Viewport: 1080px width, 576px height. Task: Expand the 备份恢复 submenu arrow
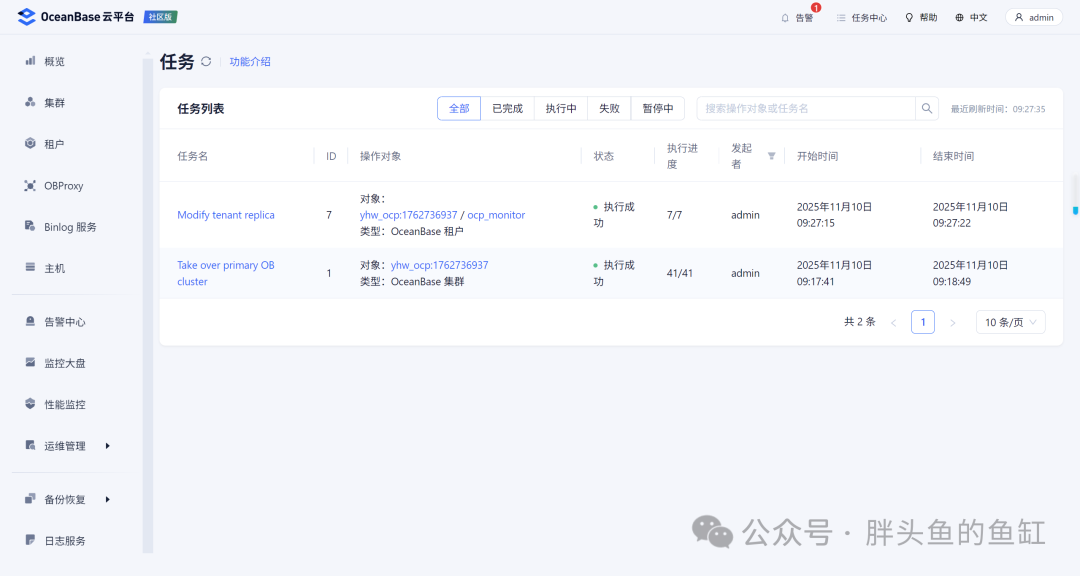tap(107, 500)
